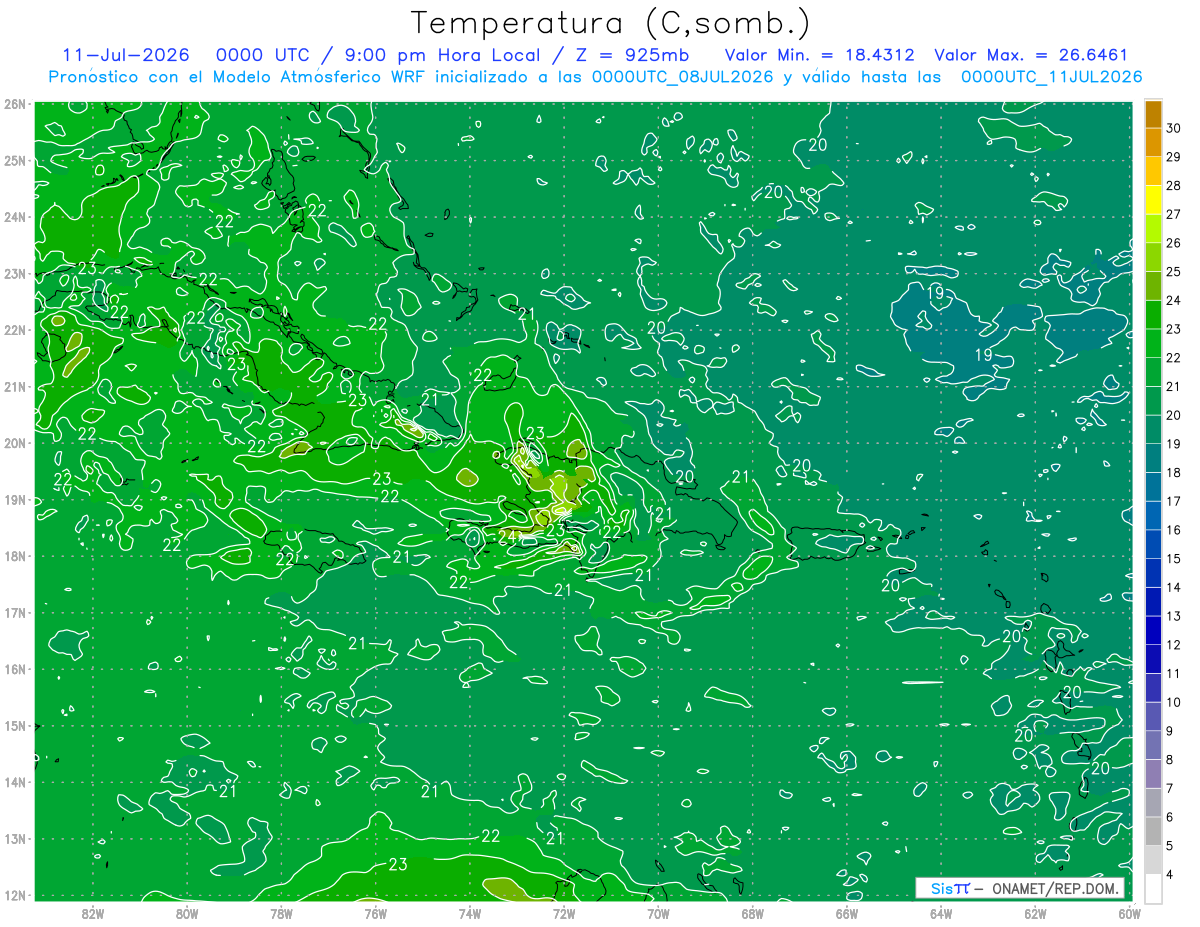This screenshot has width=1200, height=927.
Task: Select the "Valor Max. = 26.6461" value
Action: point(1031,55)
